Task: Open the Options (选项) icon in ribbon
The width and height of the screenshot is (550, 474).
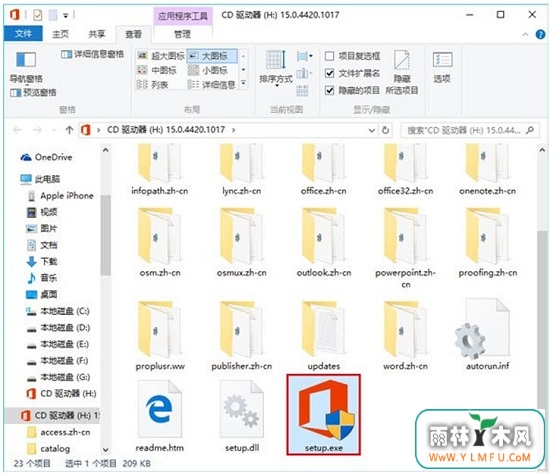Action: point(442,60)
